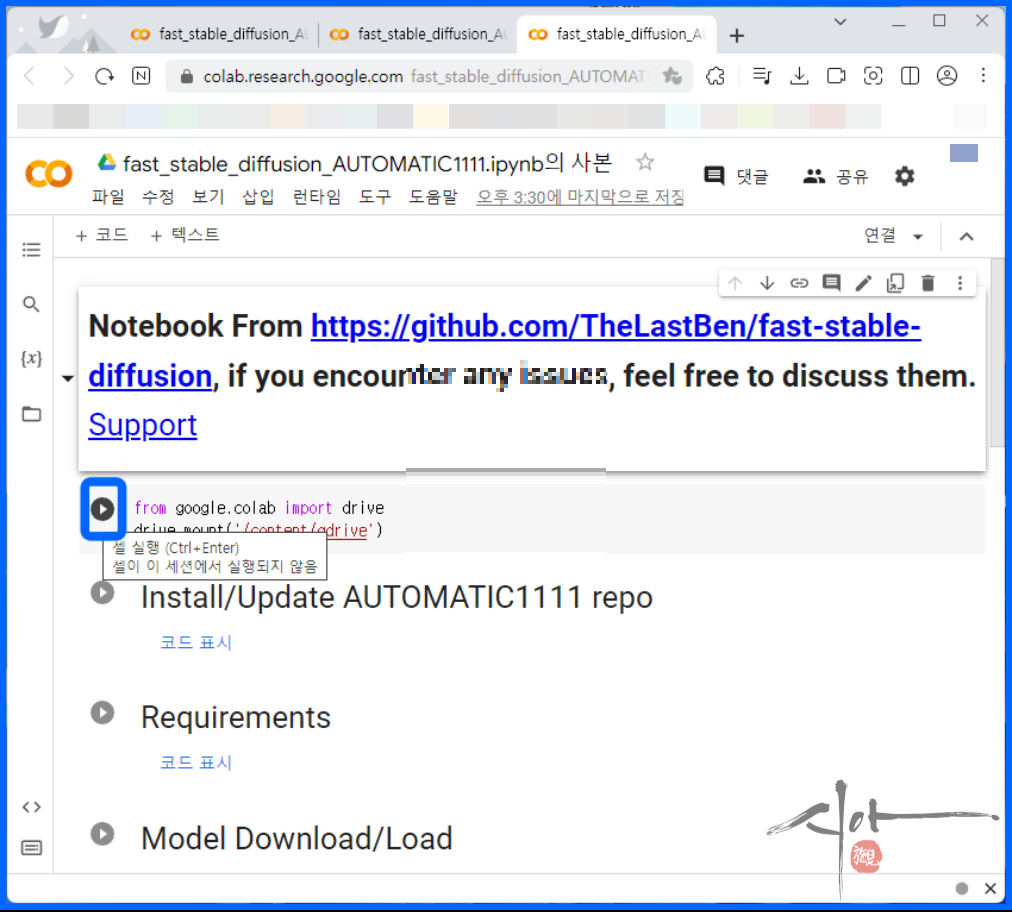The height and width of the screenshot is (912, 1012).
Task: Bookmark this page in address bar
Action: 672,76
